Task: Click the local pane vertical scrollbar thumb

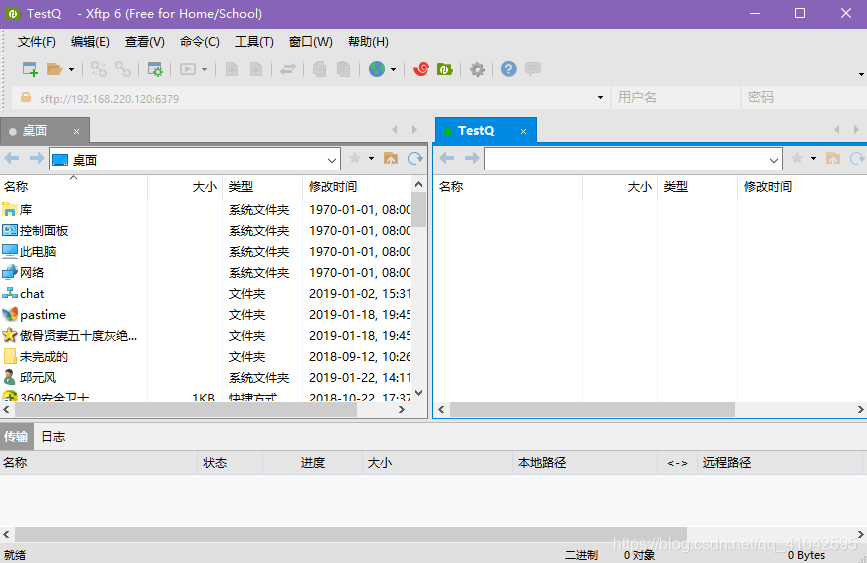Action: coord(419,210)
